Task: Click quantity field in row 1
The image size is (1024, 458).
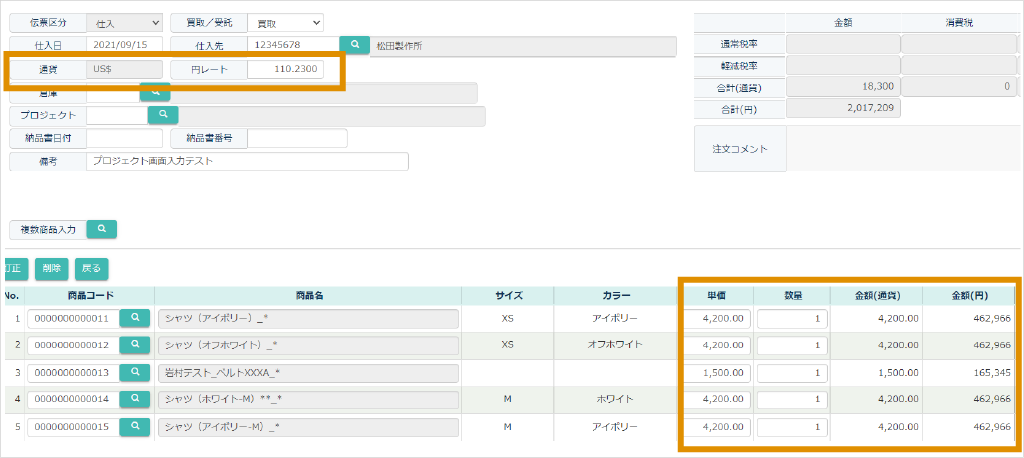Action: click(x=792, y=318)
